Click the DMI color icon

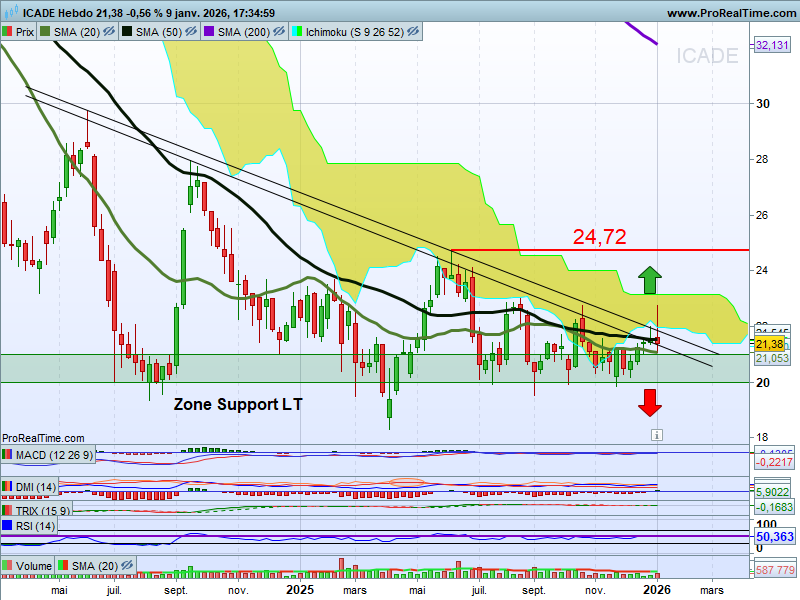coord(7,486)
